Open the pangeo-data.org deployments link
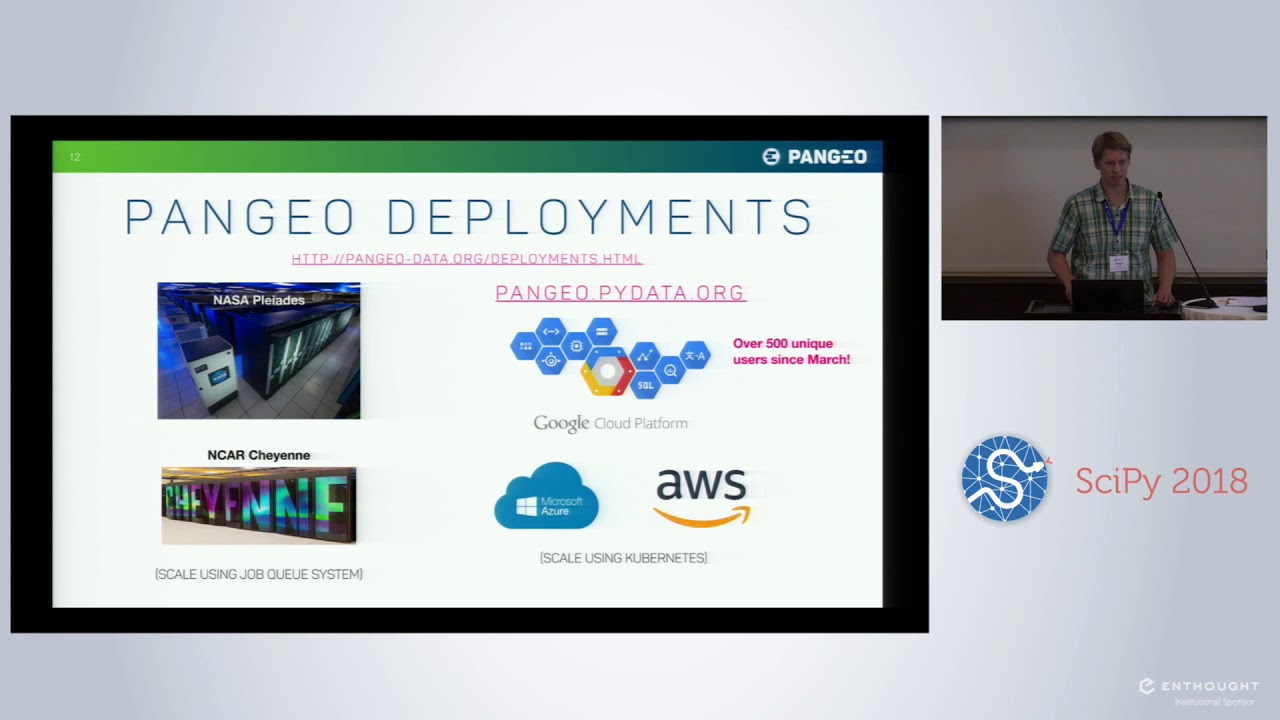This screenshot has width=1280, height=720. point(467,259)
